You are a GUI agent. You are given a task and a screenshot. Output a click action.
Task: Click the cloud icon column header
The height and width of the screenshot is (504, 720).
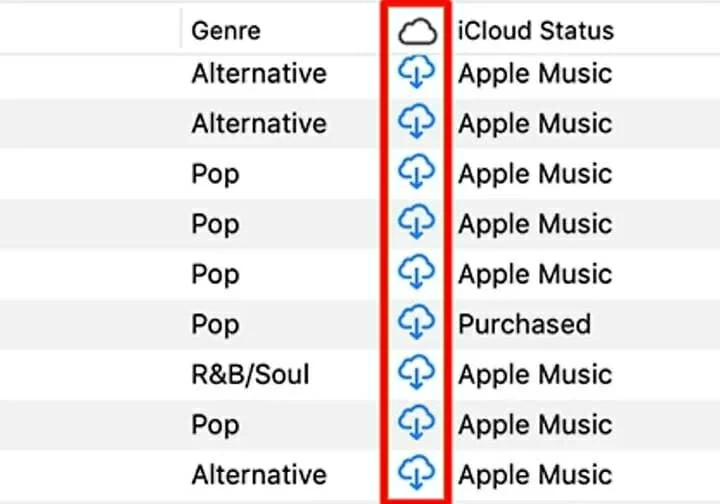(x=417, y=30)
